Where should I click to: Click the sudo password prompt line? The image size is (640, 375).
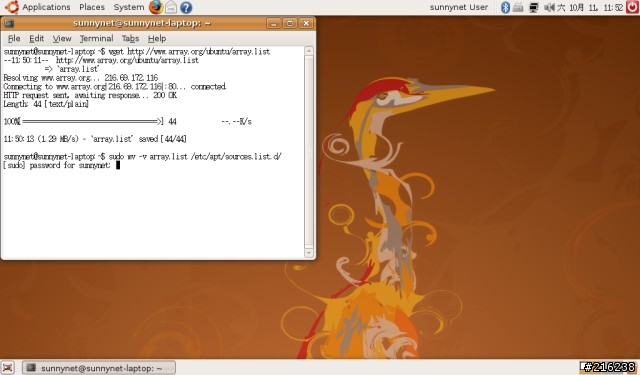pos(61,165)
